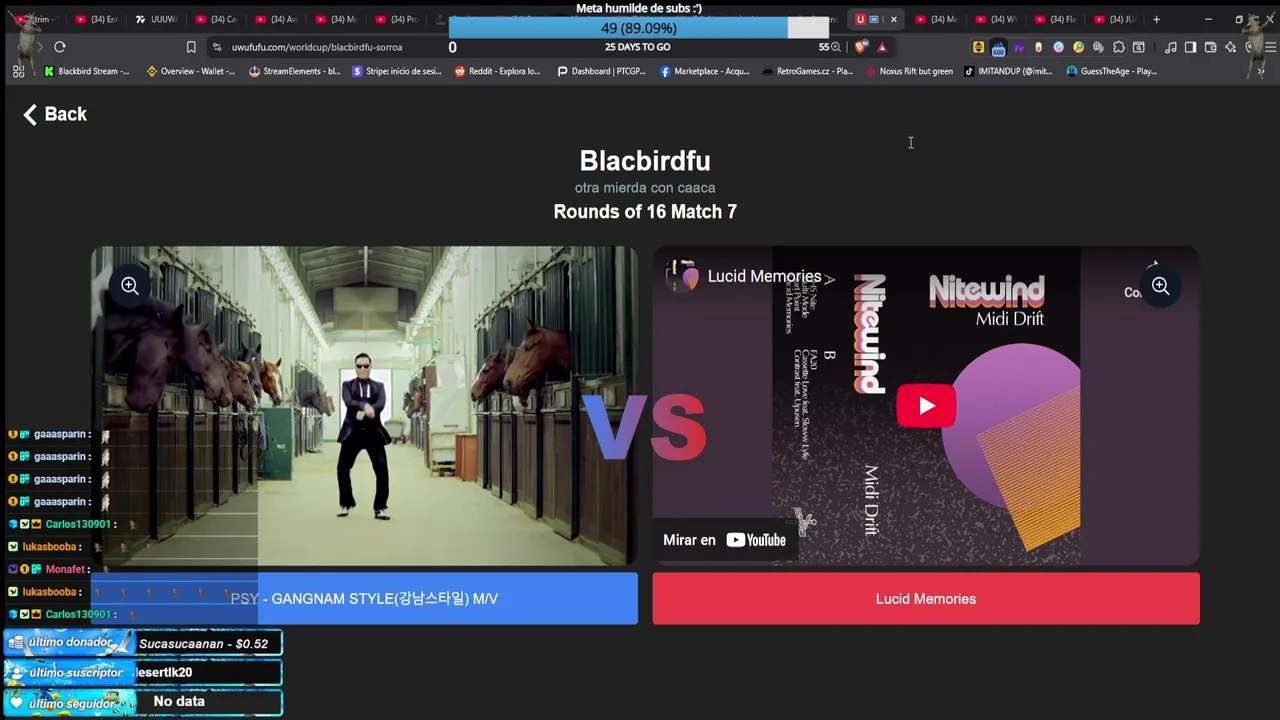The width and height of the screenshot is (1280, 720).
Task: Reload the page with the refresh icon
Action: (60, 47)
